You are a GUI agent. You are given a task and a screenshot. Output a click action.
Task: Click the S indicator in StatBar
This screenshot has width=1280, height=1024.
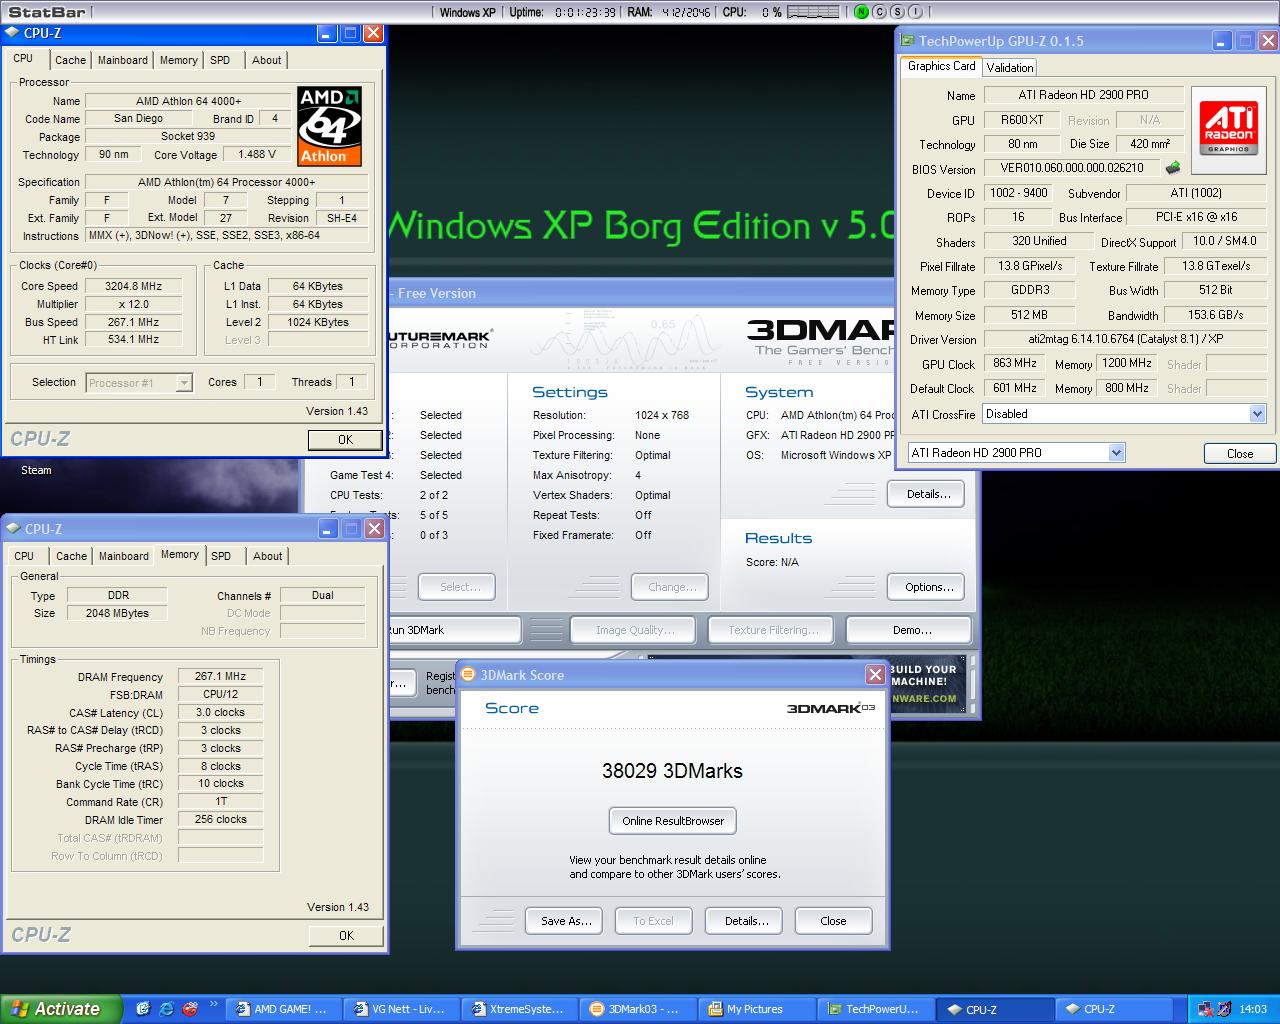tap(897, 12)
